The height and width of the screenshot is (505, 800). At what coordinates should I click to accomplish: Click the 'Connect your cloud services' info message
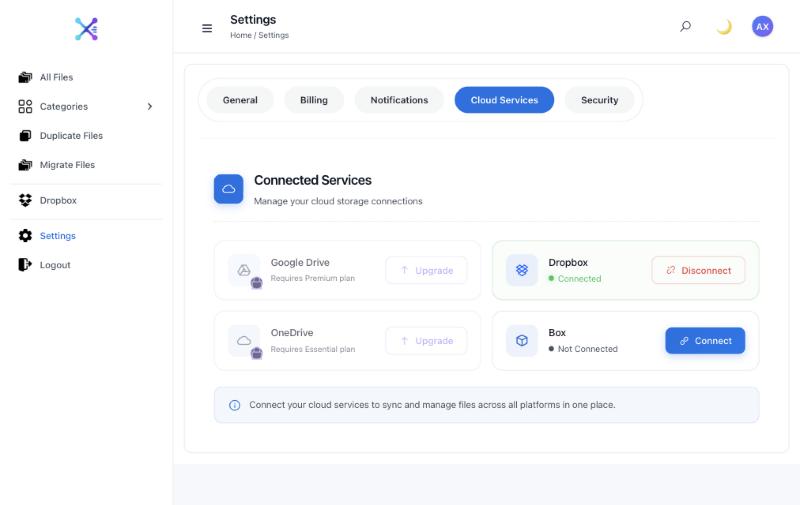pos(432,405)
